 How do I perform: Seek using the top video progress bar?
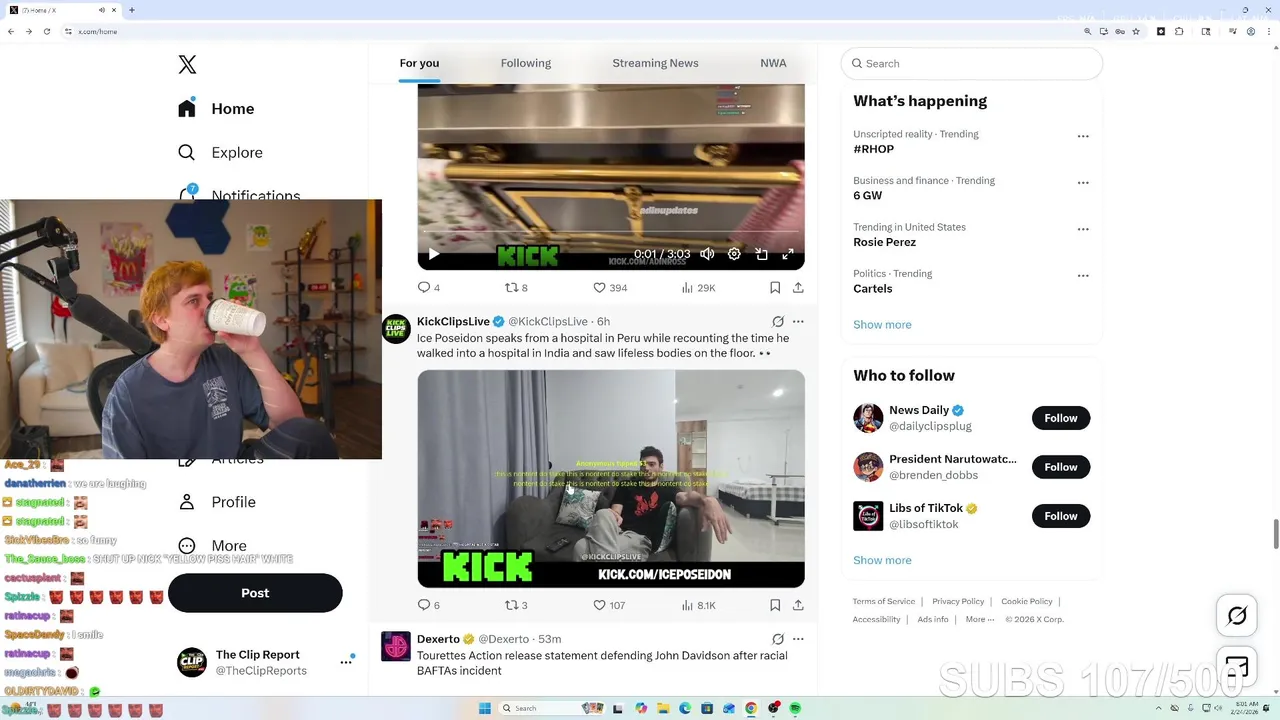tap(610, 233)
